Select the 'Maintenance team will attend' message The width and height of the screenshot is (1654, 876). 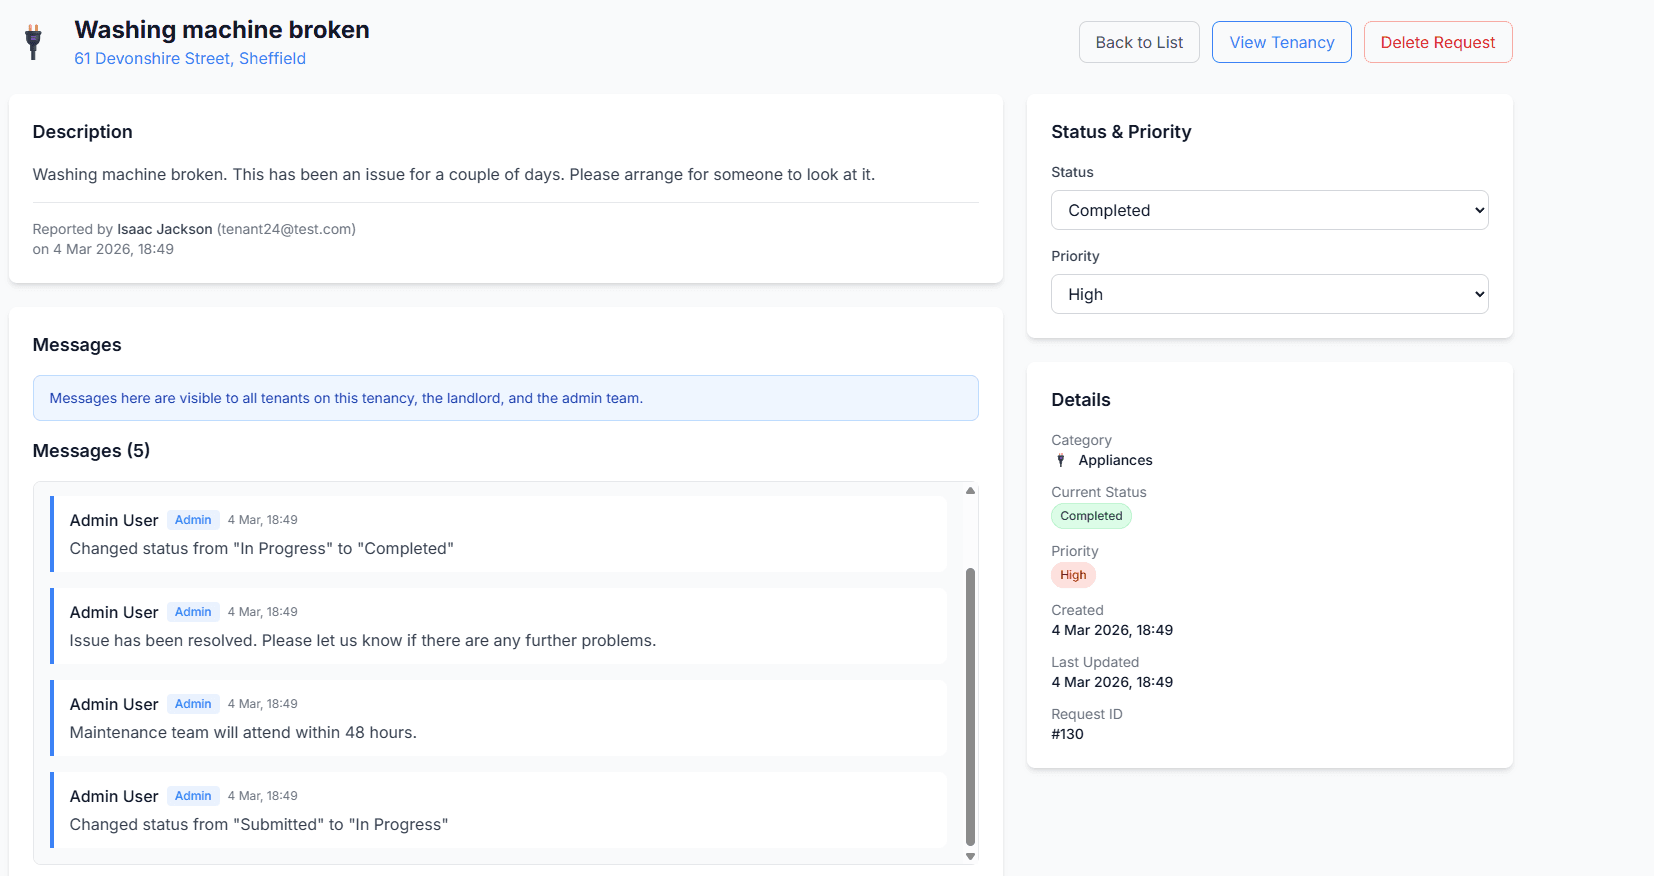[x=498, y=718]
